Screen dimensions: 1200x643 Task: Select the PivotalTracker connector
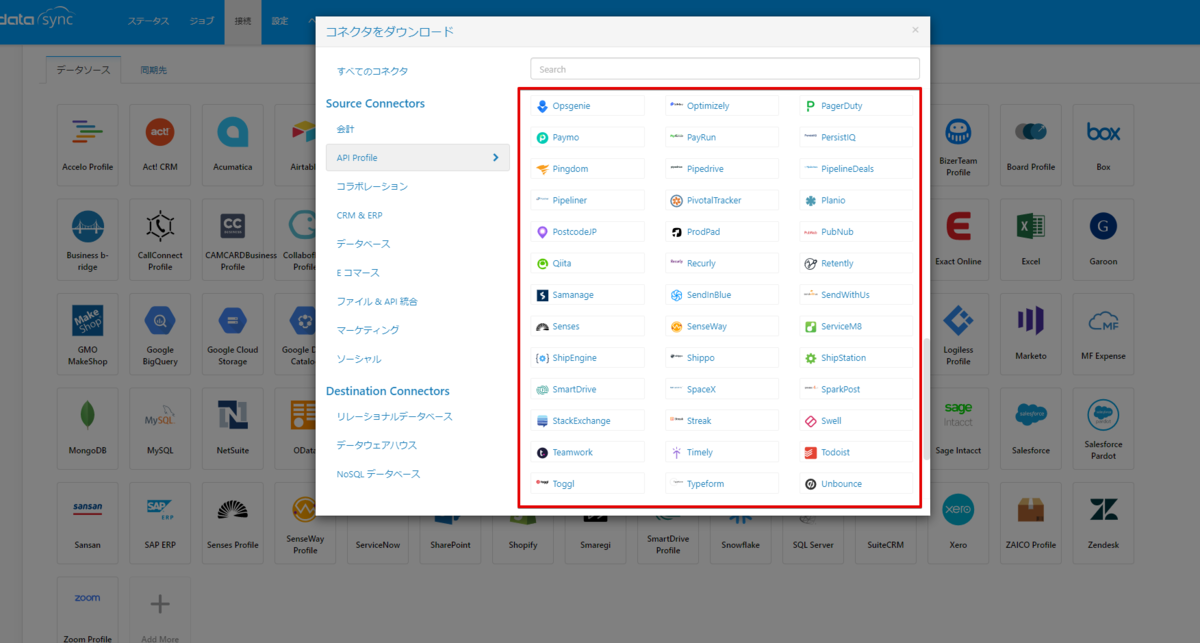click(721, 200)
